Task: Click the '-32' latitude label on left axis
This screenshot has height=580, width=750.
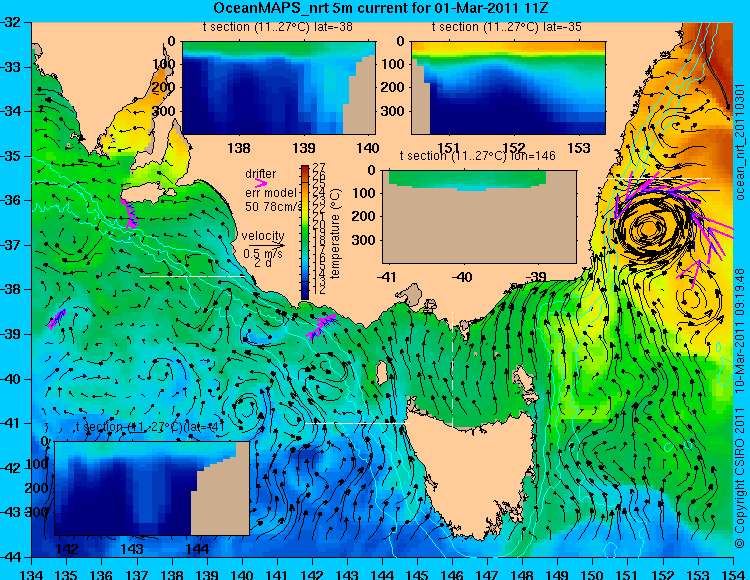Action: (11, 22)
